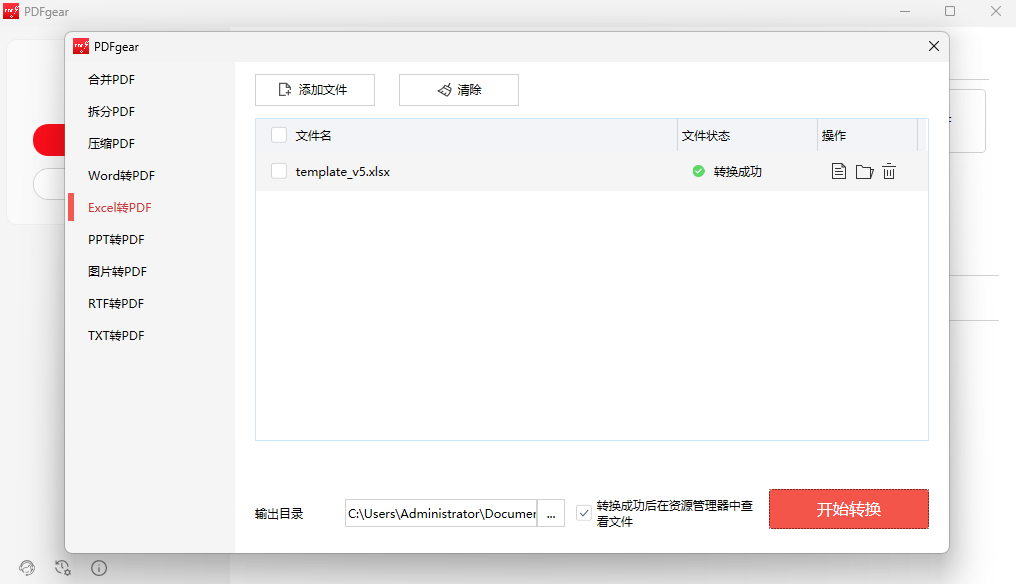Viewport: 1016px width, 584px height.
Task: Open output folder icon for template_v5.xlsx
Action: [x=863, y=171]
